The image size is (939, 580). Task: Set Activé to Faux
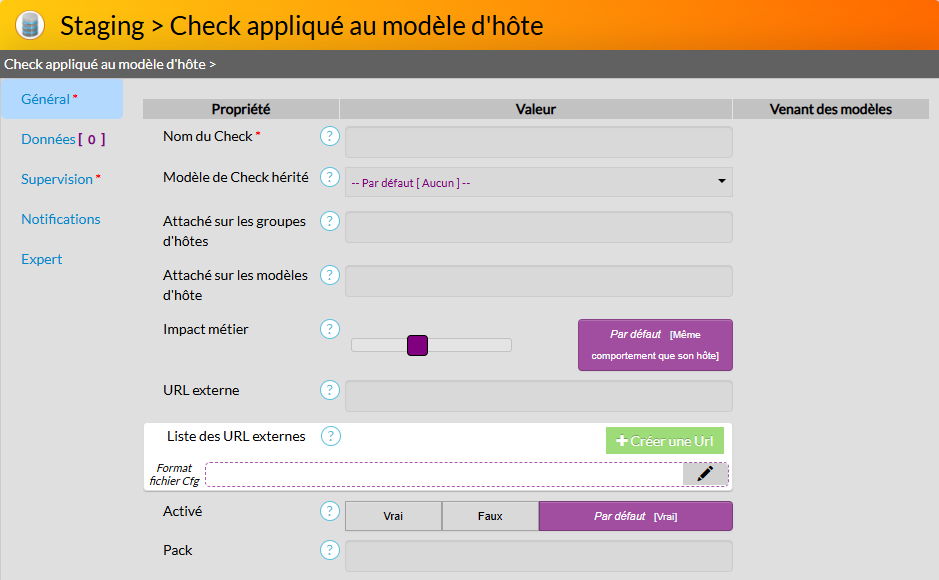point(490,516)
